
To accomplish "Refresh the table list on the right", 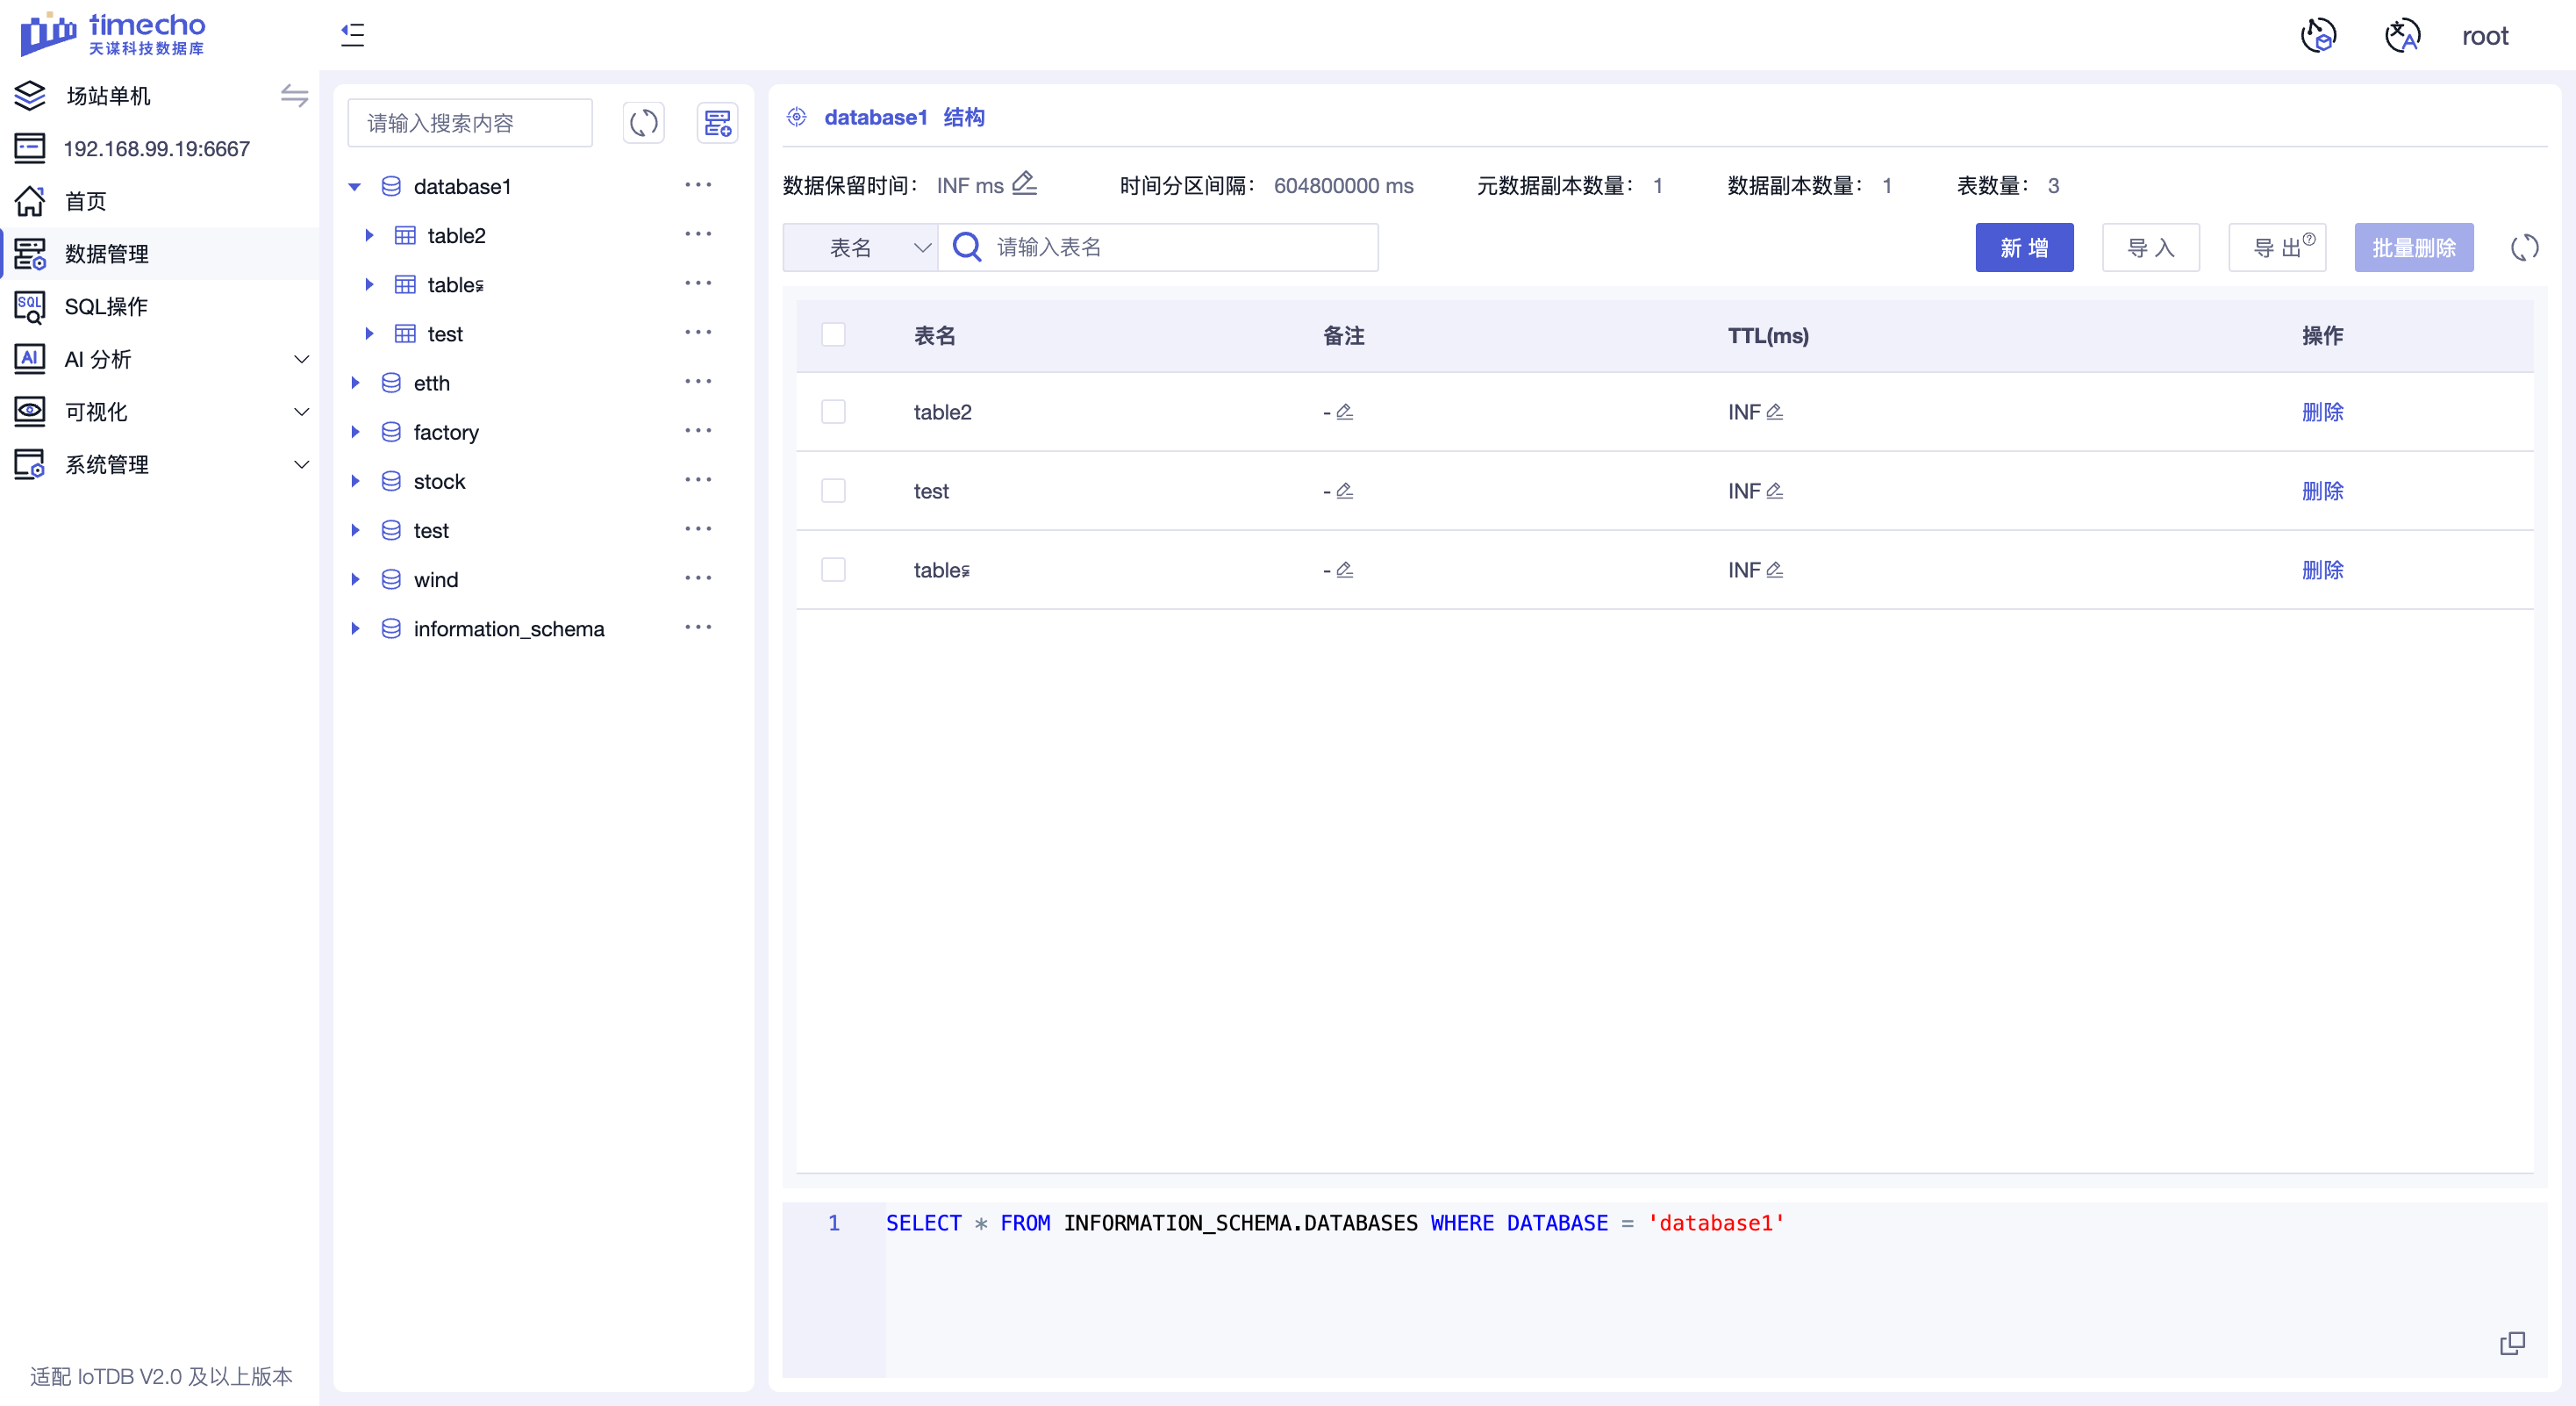I will pos(2524,248).
